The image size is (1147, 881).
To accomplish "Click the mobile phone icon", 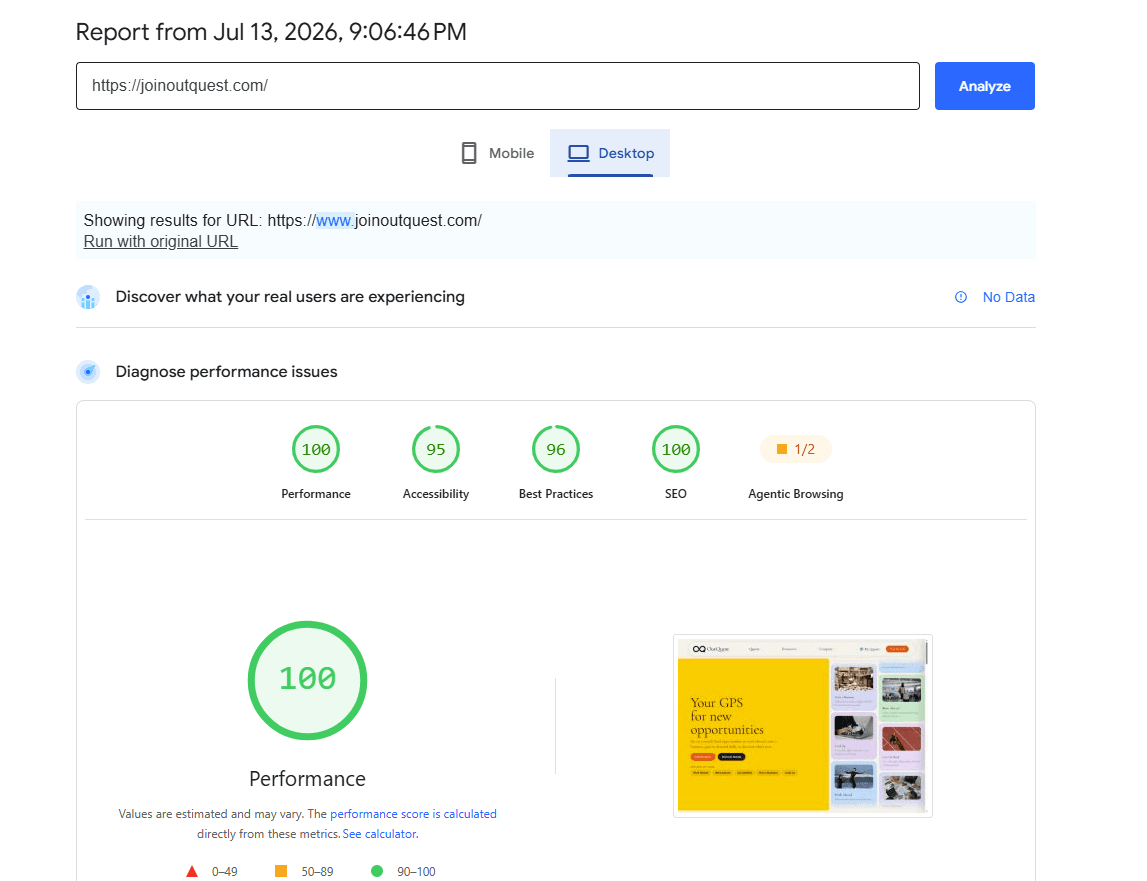I will click(469, 153).
